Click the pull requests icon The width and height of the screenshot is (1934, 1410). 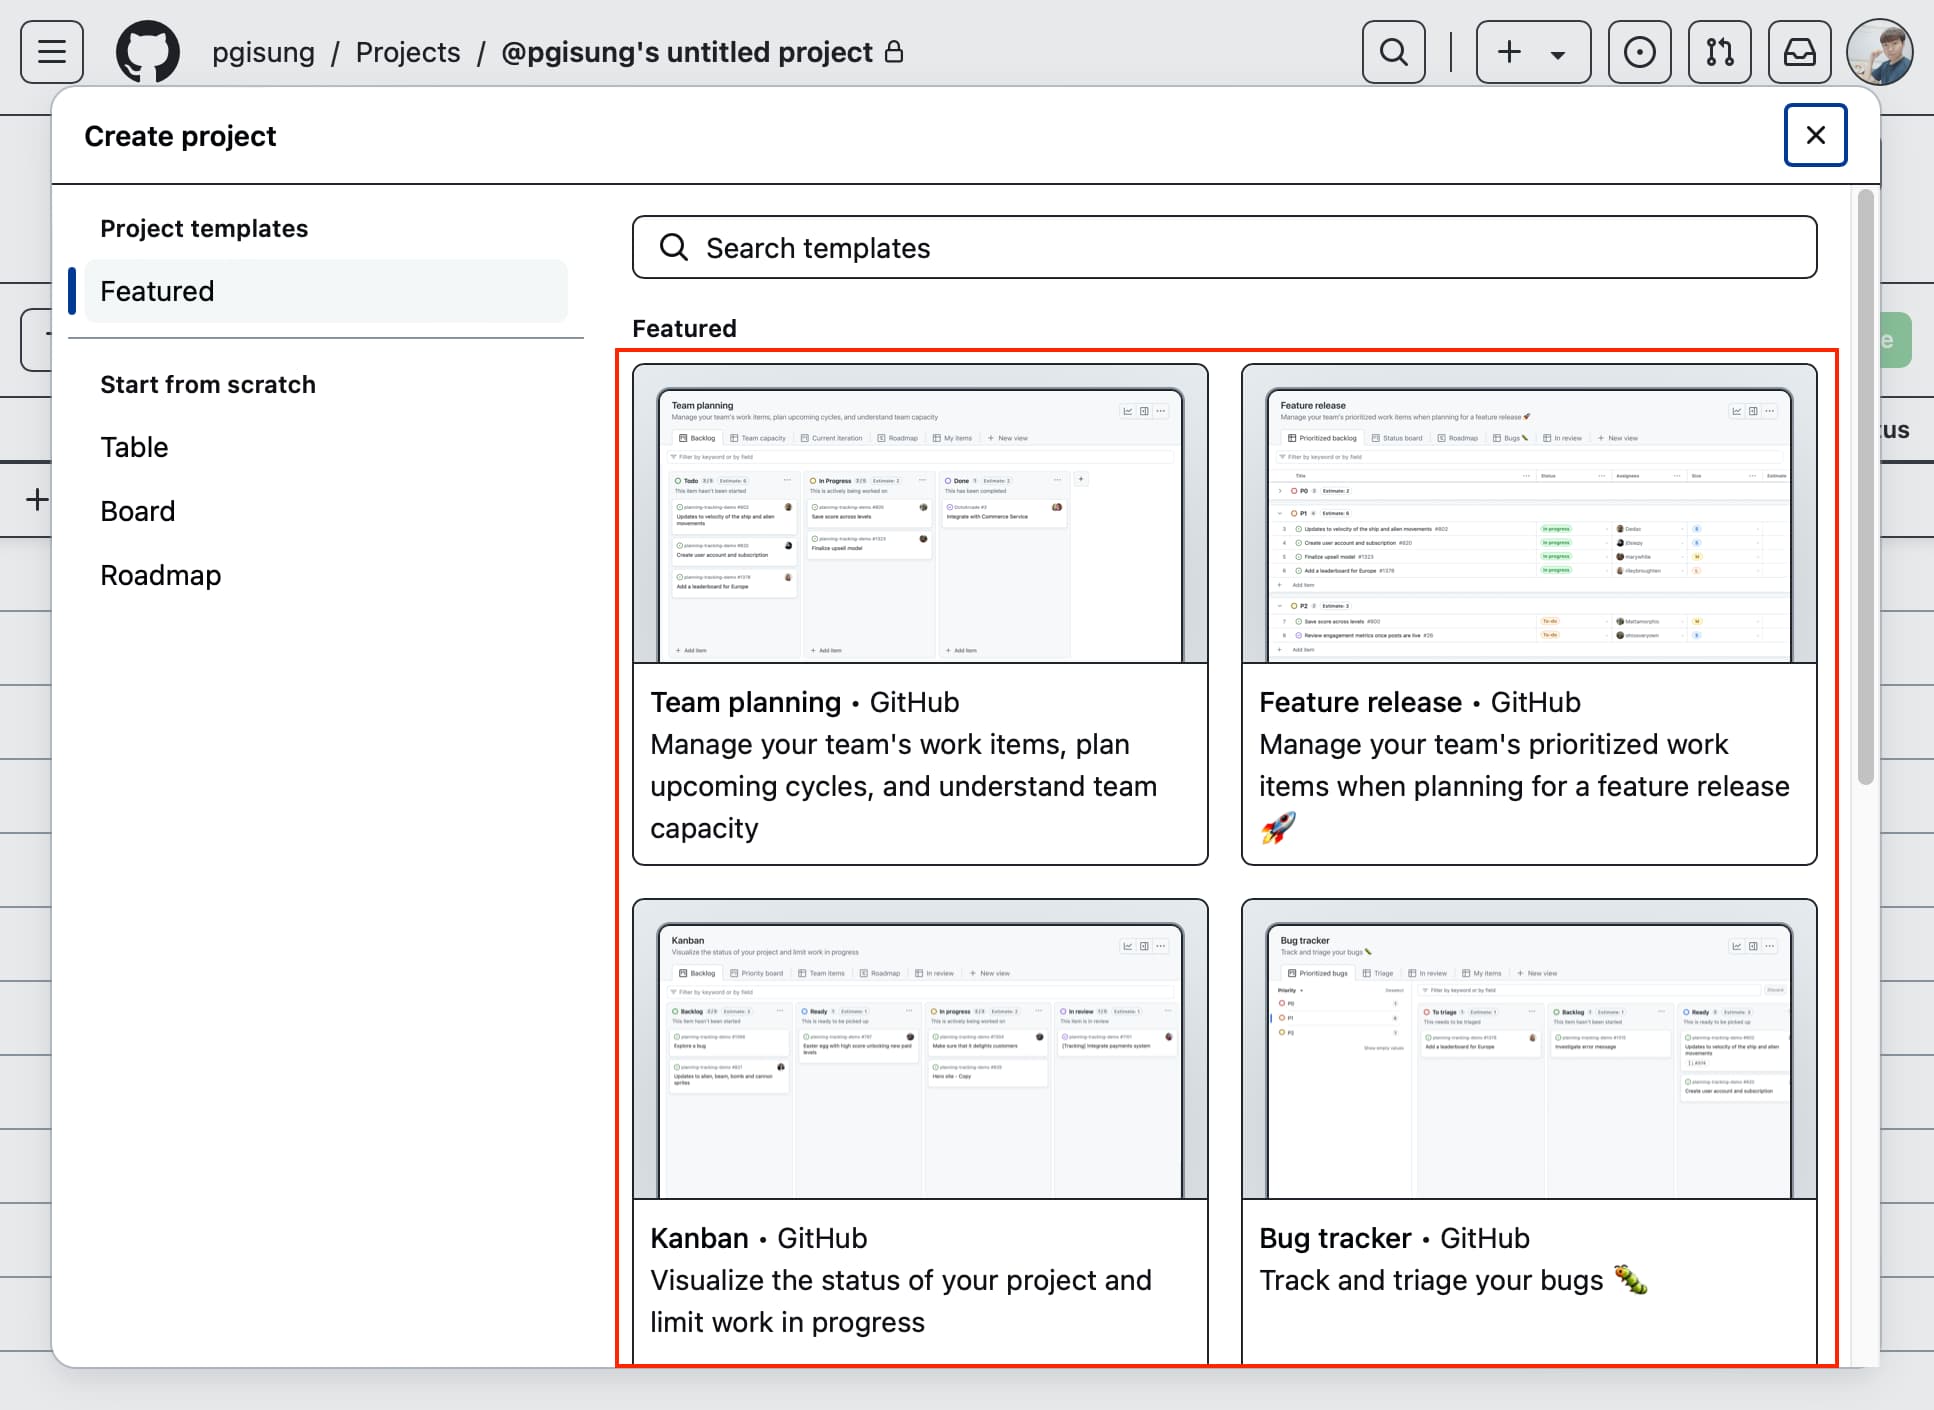(1719, 53)
